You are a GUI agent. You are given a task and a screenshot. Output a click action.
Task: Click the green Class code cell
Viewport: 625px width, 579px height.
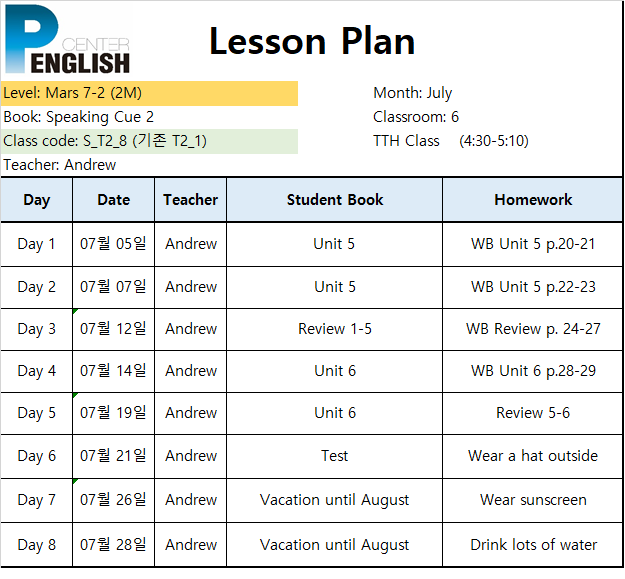(149, 141)
